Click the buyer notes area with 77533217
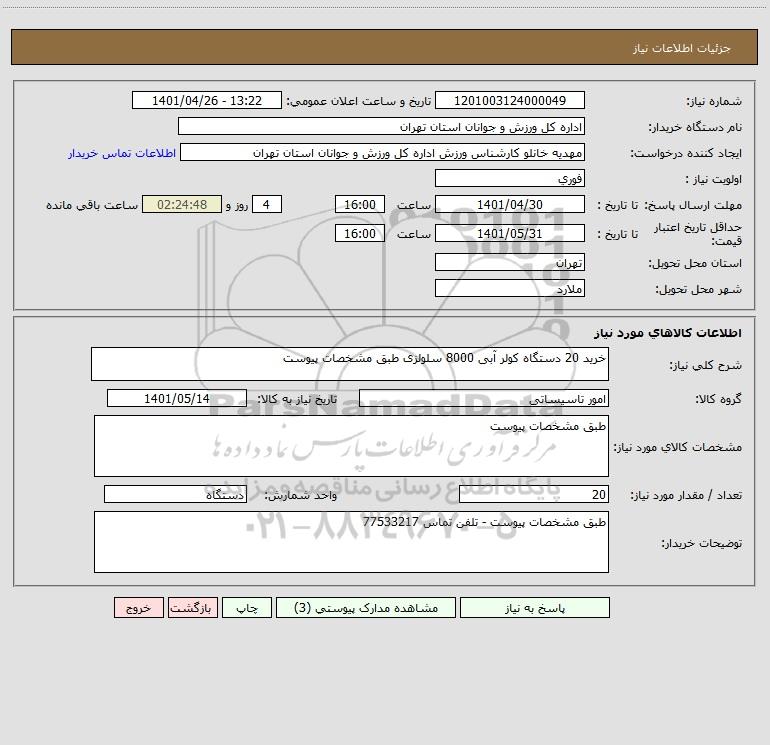The image size is (770, 745). click(351, 542)
